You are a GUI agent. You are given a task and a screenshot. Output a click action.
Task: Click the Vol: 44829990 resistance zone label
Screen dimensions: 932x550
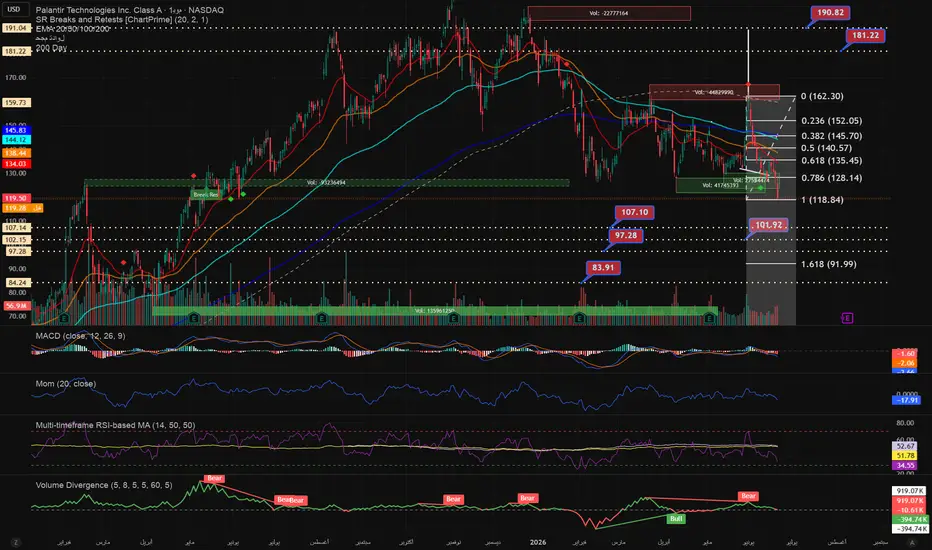(x=713, y=92)
